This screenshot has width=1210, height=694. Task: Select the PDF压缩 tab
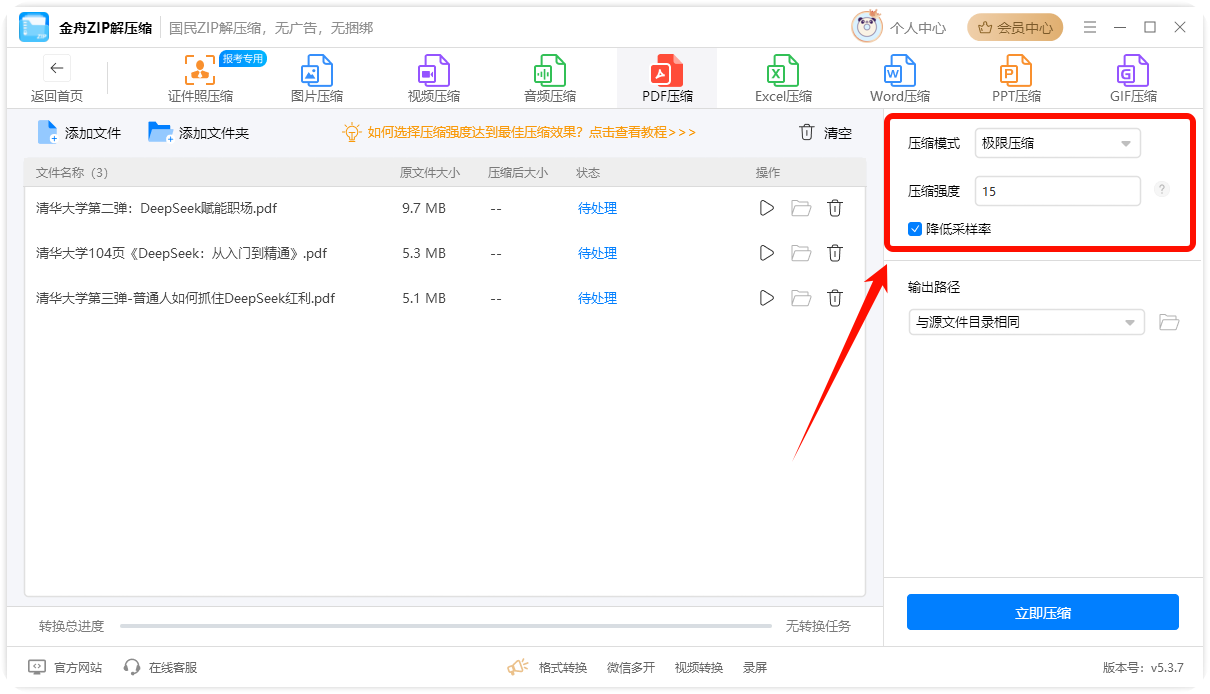(667, 79)
